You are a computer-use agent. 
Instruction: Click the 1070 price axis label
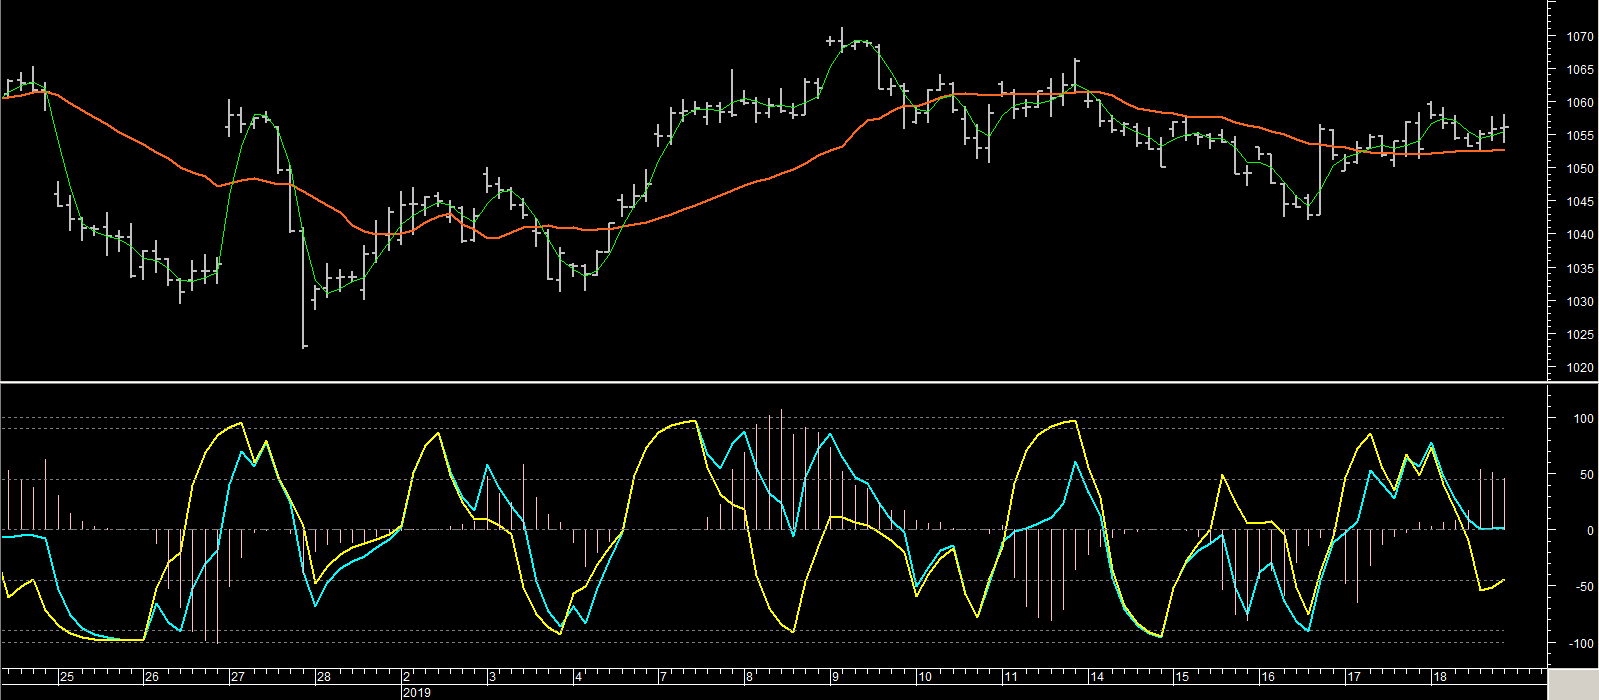click(x=1580, y=37)
